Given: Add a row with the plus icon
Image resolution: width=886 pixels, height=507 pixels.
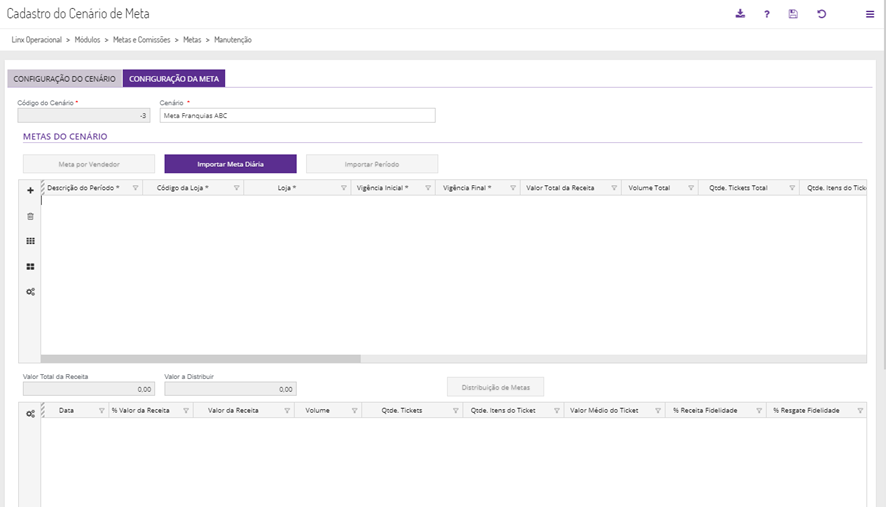Looking at the screenshot, I should [x=31, y=190].
